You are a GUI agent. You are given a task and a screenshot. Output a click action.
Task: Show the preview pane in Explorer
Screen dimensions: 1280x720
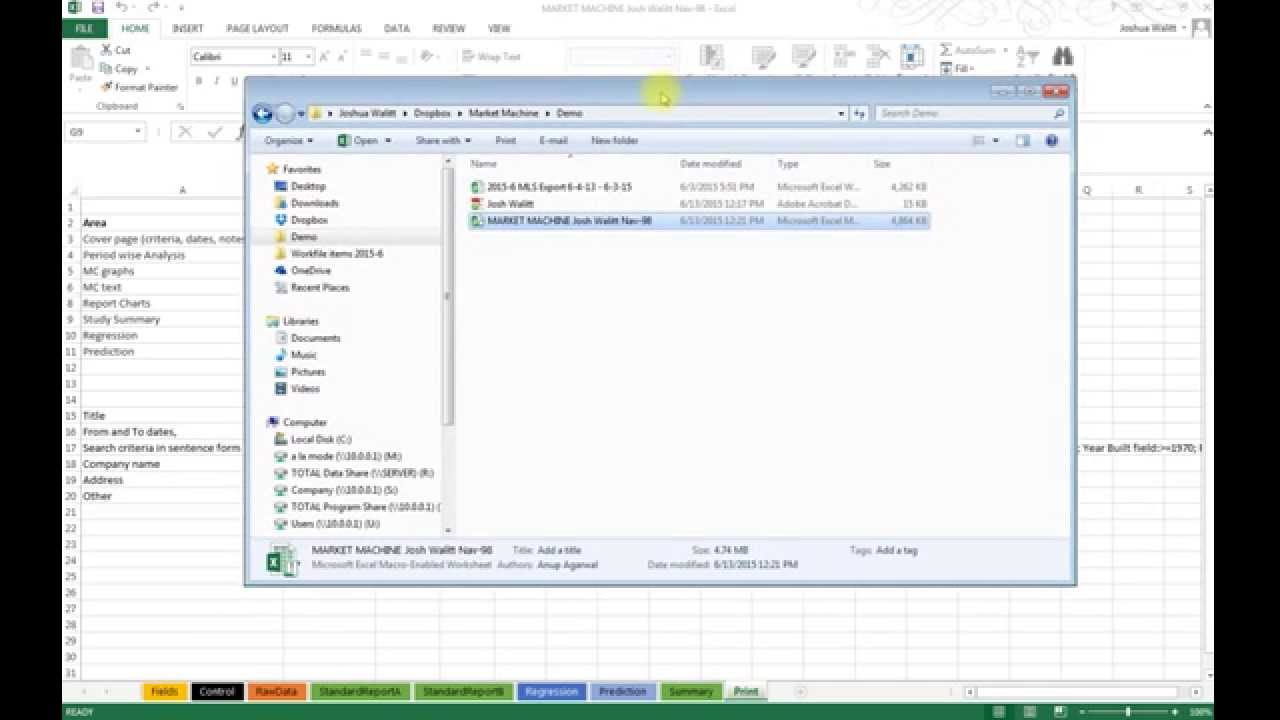[1022, 141]
